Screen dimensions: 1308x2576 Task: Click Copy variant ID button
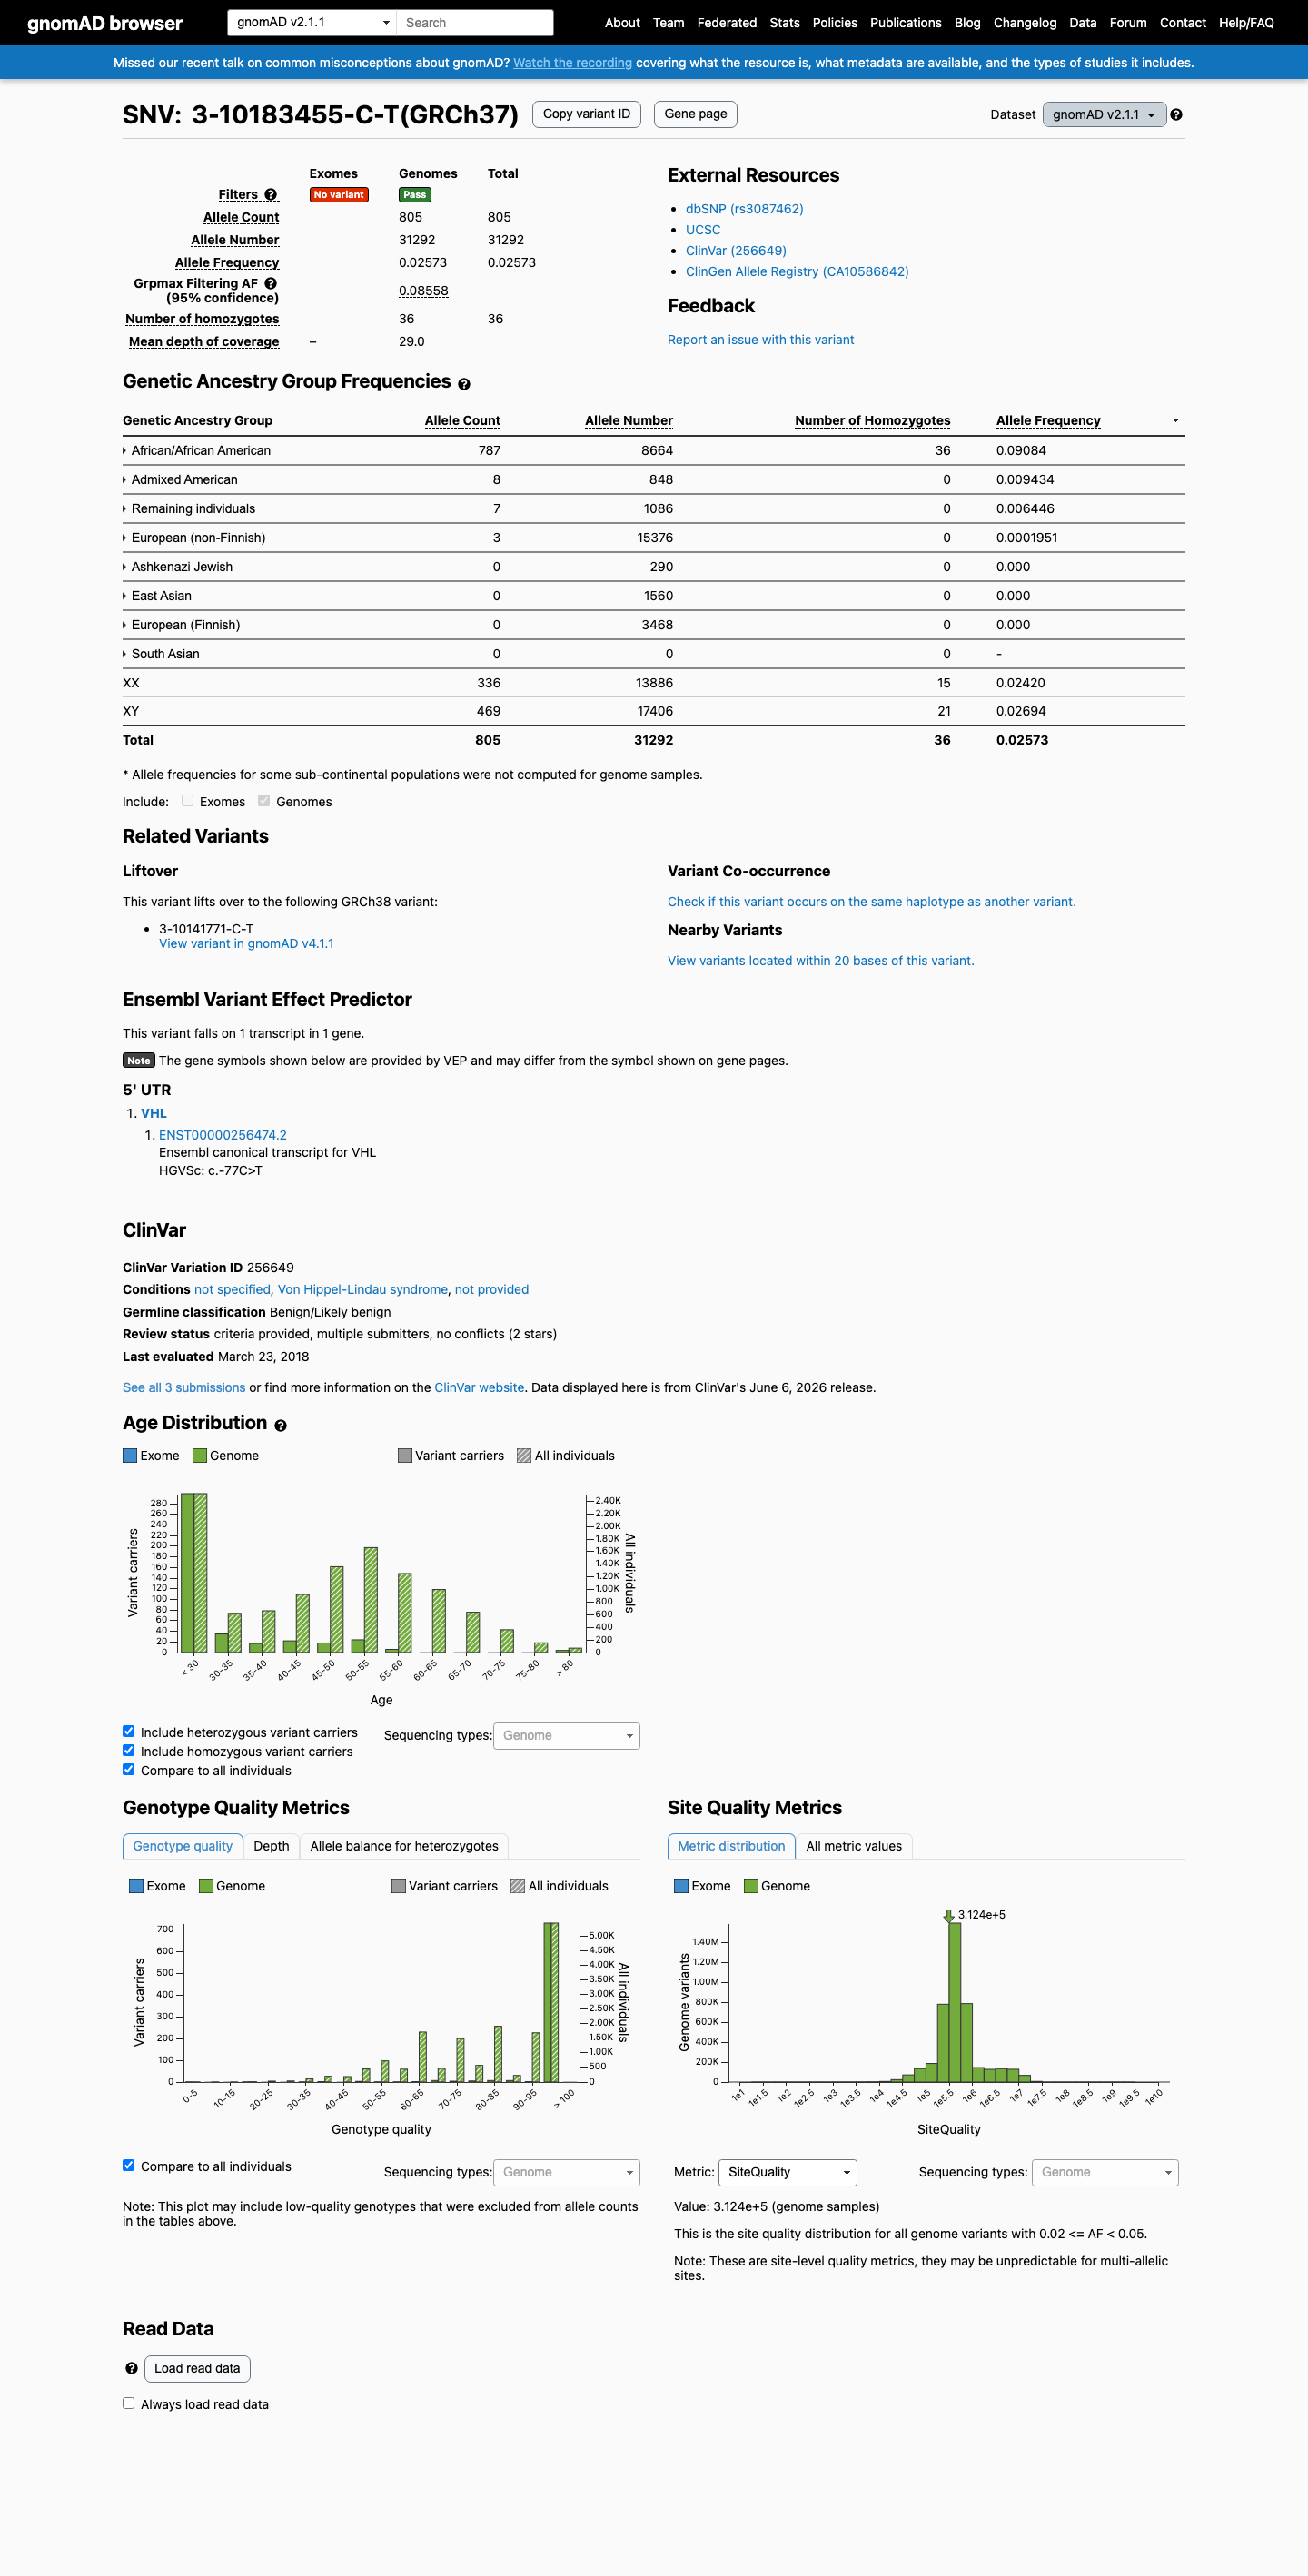pos(586,114)
